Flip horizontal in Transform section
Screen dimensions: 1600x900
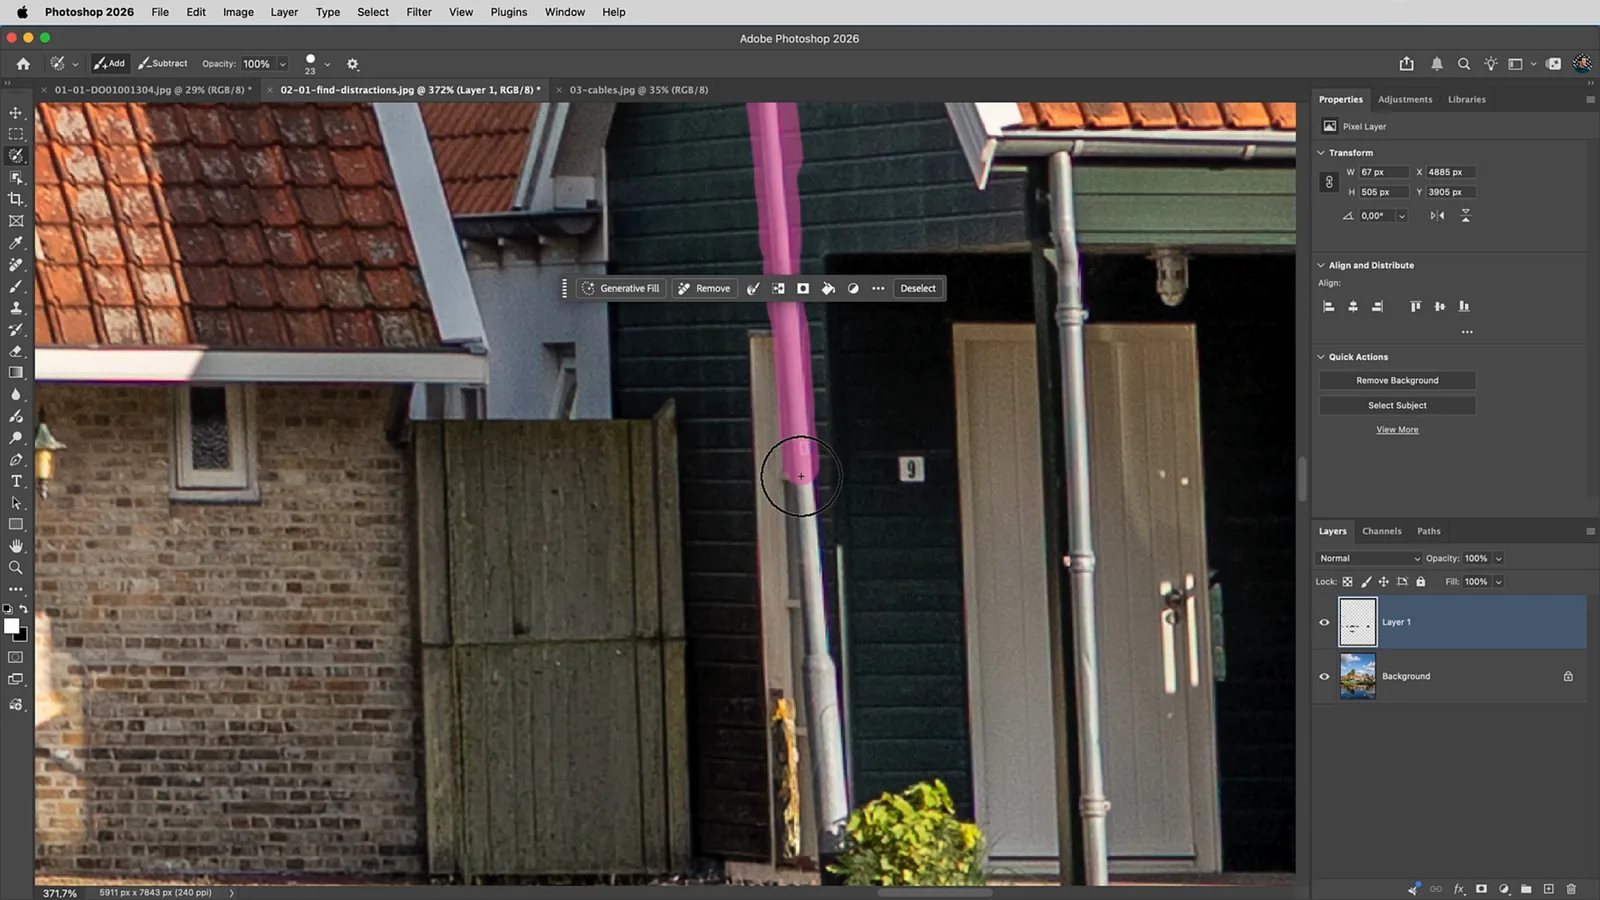click(x=1437, y=216)
